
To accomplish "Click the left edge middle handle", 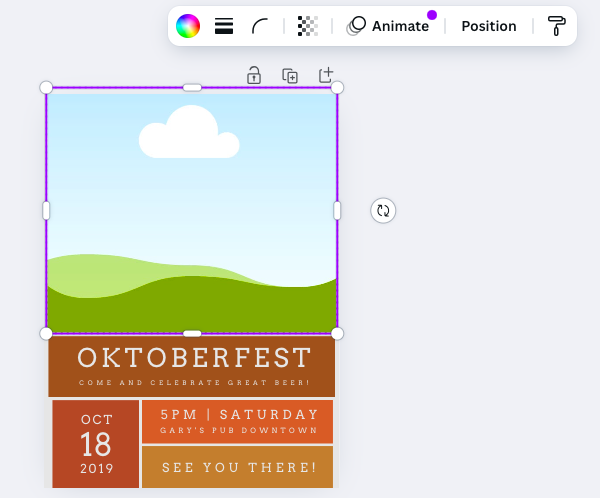I will [x=46, y=211].
